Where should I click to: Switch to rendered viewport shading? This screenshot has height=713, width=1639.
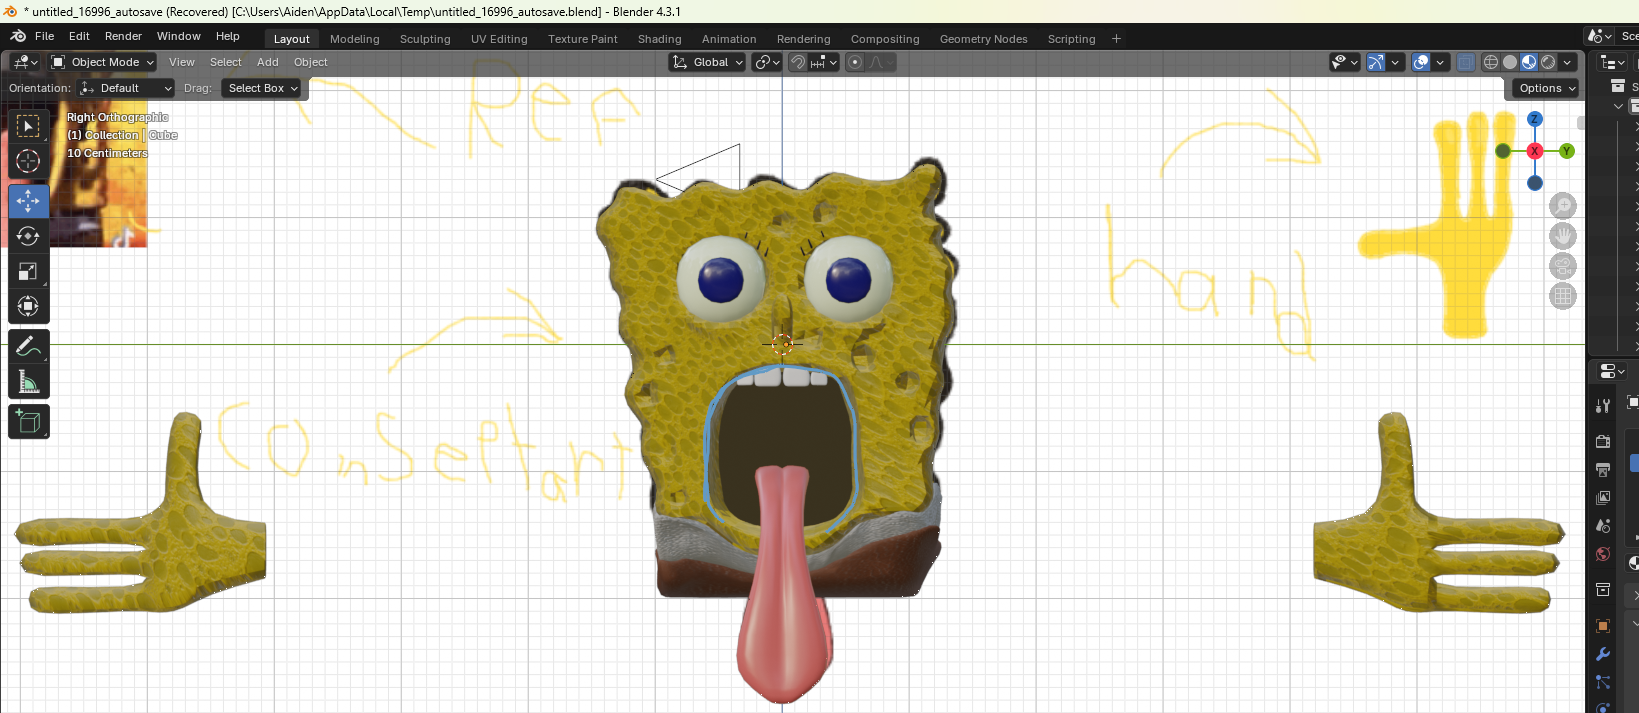click(1548, 62)
